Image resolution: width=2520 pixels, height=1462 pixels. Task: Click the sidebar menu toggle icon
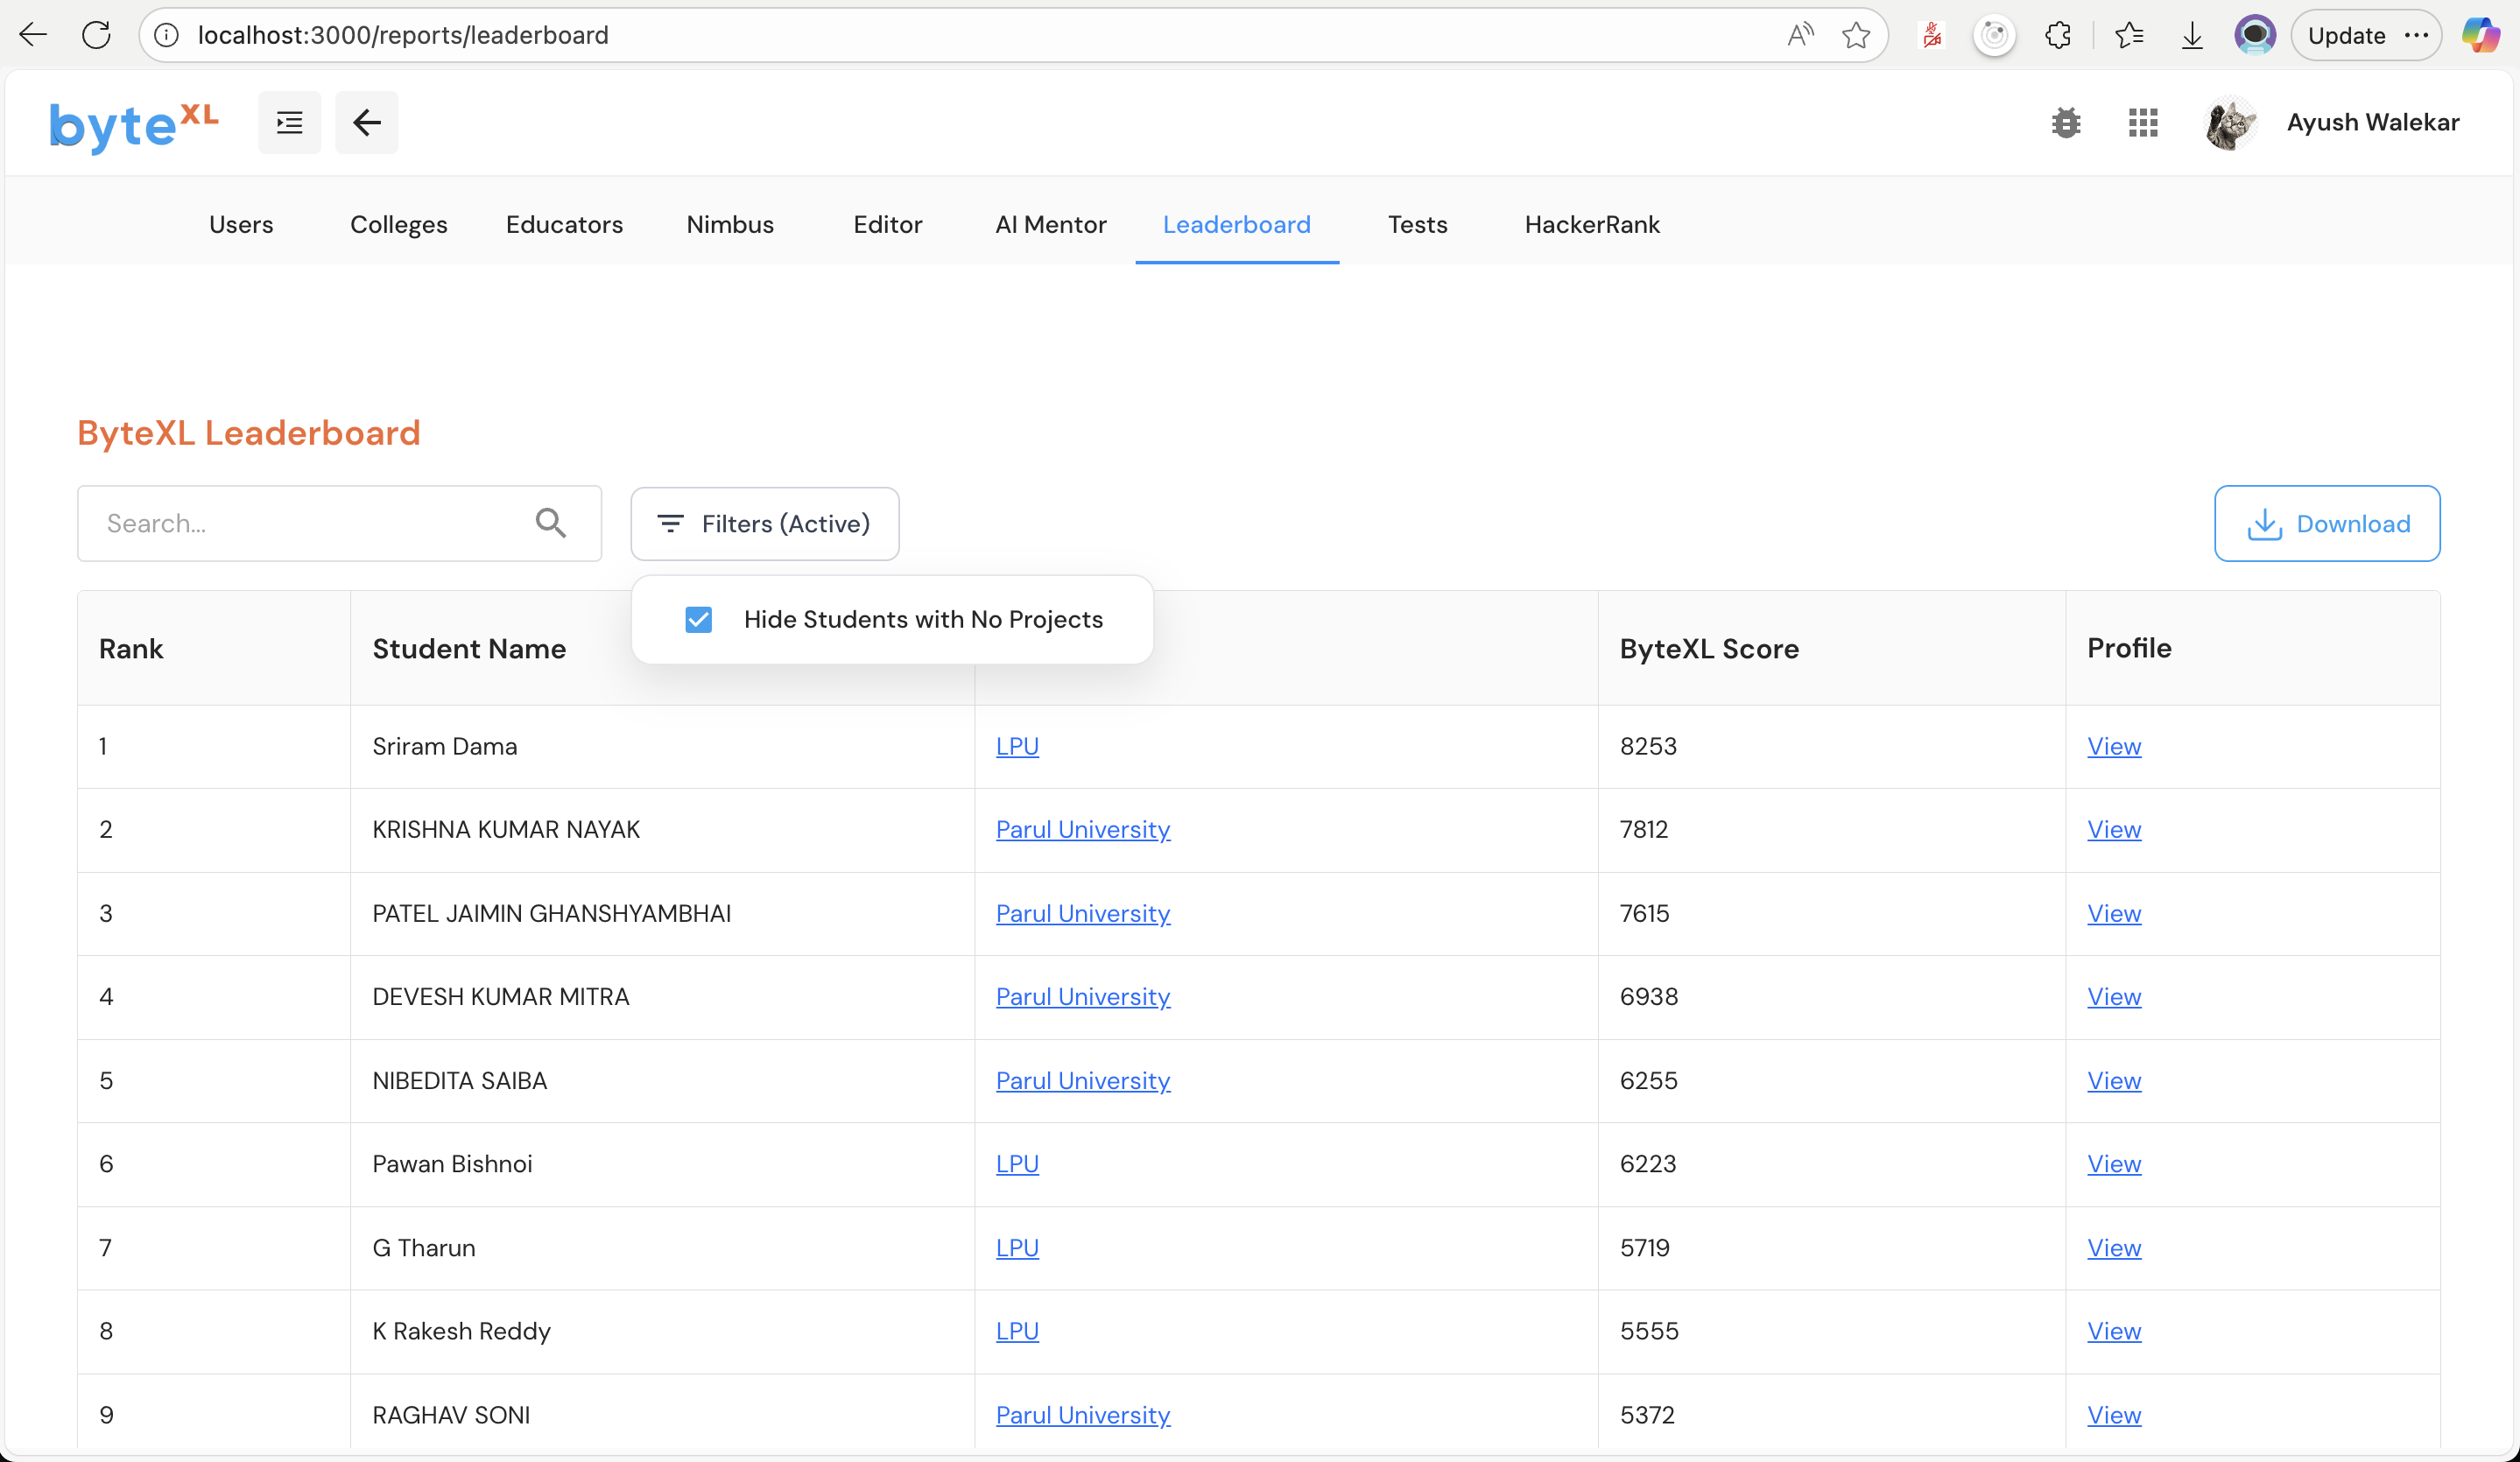[289, 122]
